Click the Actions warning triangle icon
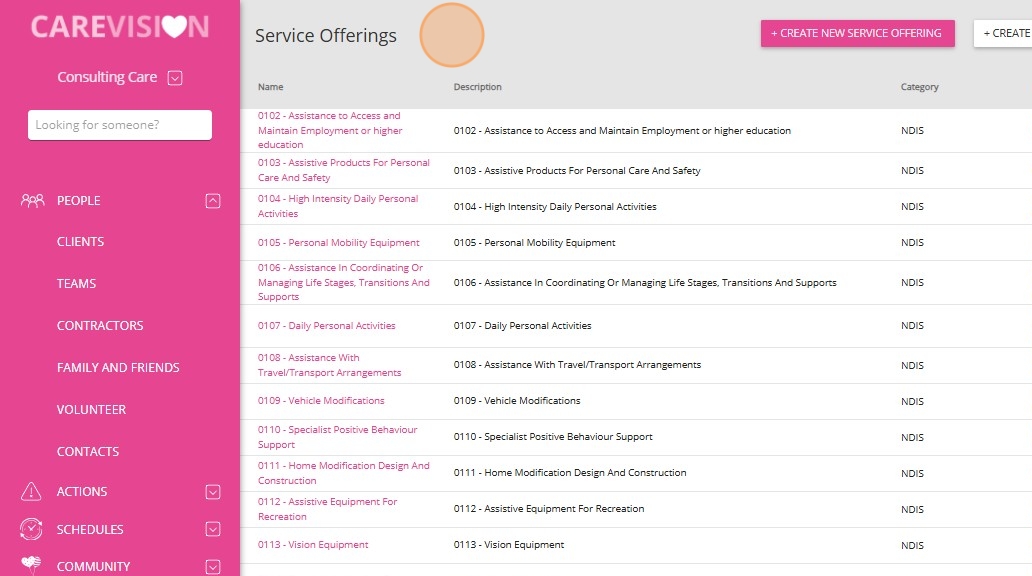The width and height of the screenshot is (1032, 576). (x=31, y=491)
